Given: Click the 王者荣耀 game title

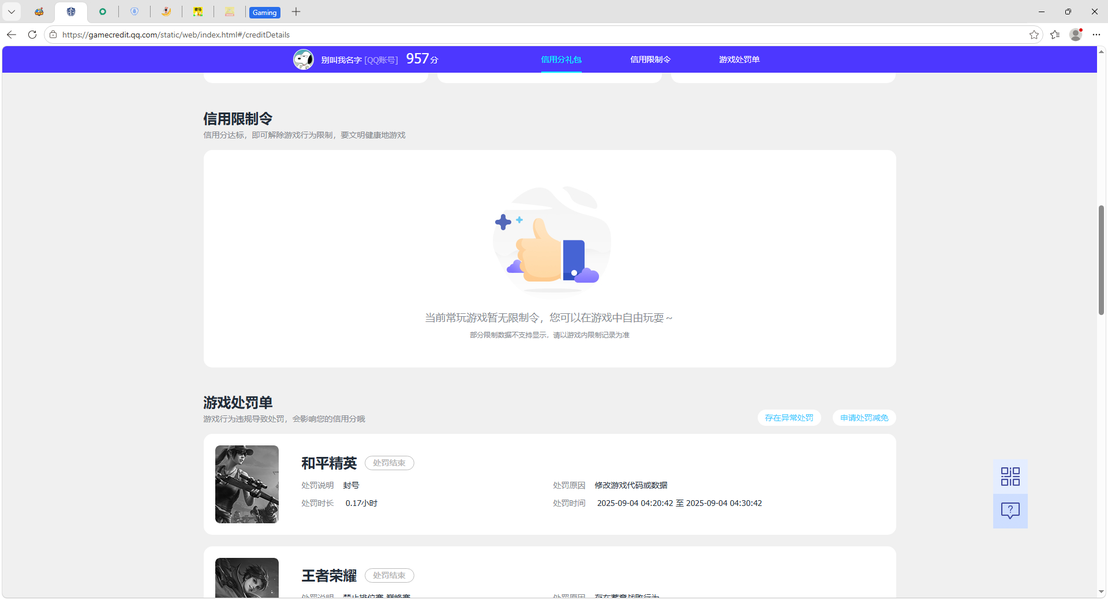Looking at the screenshot, I should click(329, 576).
